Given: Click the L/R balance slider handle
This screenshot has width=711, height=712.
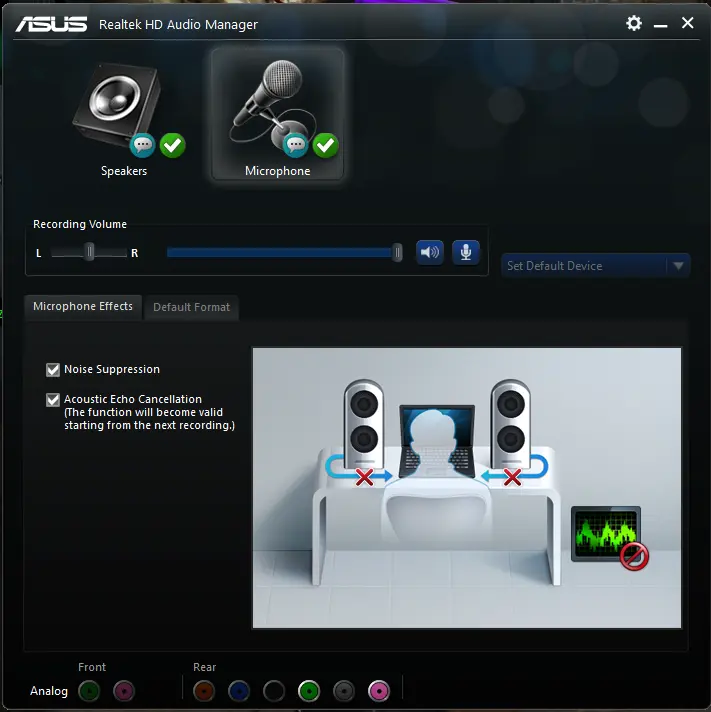Looking at the screenshot, I should (x=89, y=252).
